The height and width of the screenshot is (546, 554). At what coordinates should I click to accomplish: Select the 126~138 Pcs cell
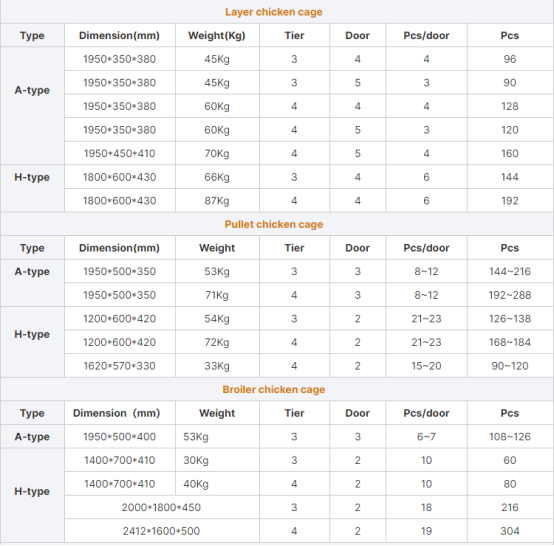510,319
